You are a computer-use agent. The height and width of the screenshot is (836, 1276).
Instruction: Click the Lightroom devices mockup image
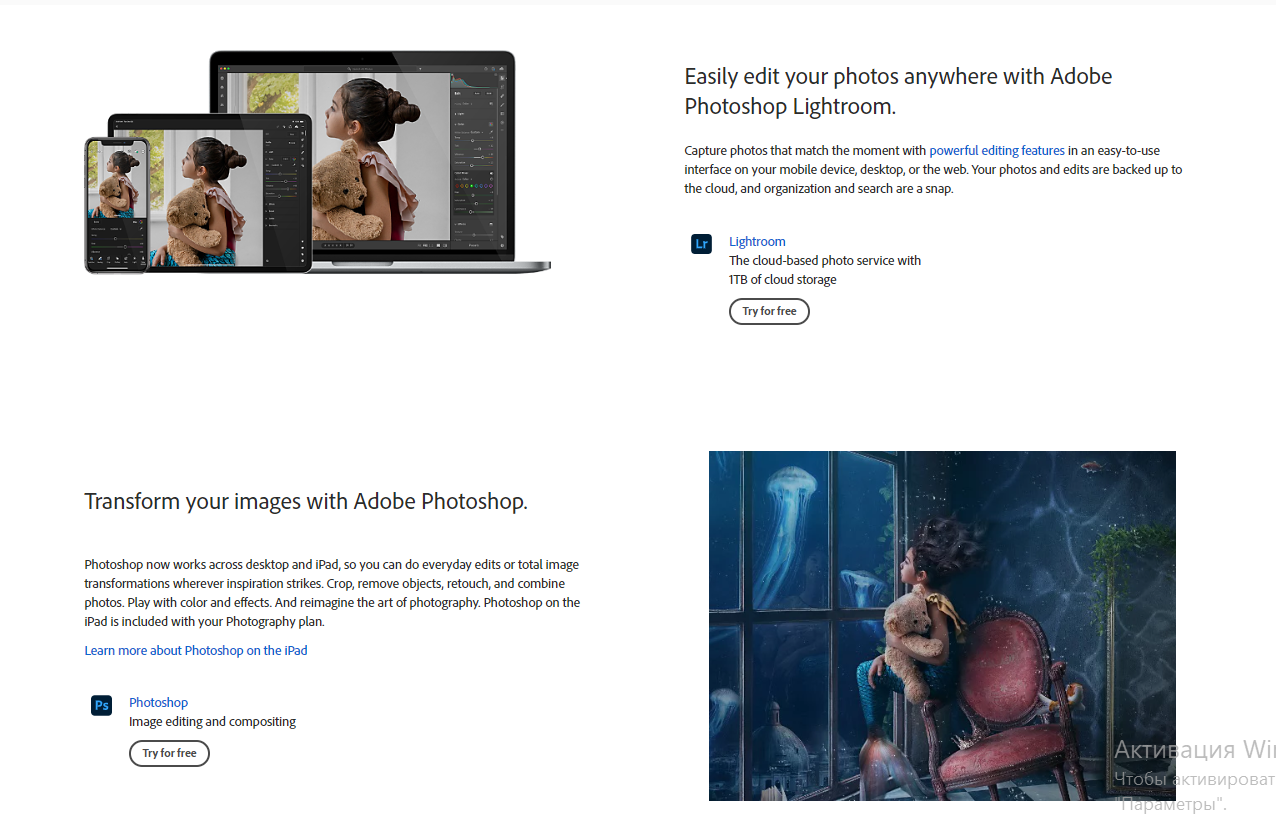click(x=317, y=162)
